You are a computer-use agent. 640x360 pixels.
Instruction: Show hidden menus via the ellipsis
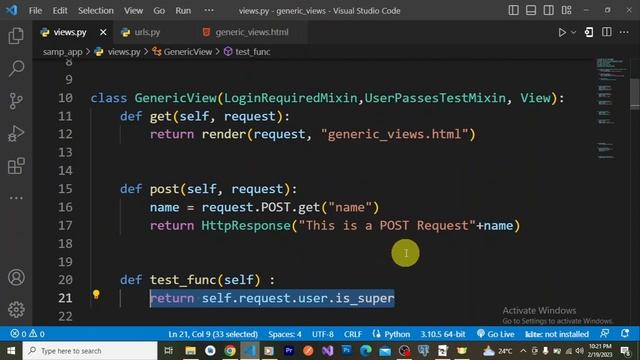pos(209,11)
